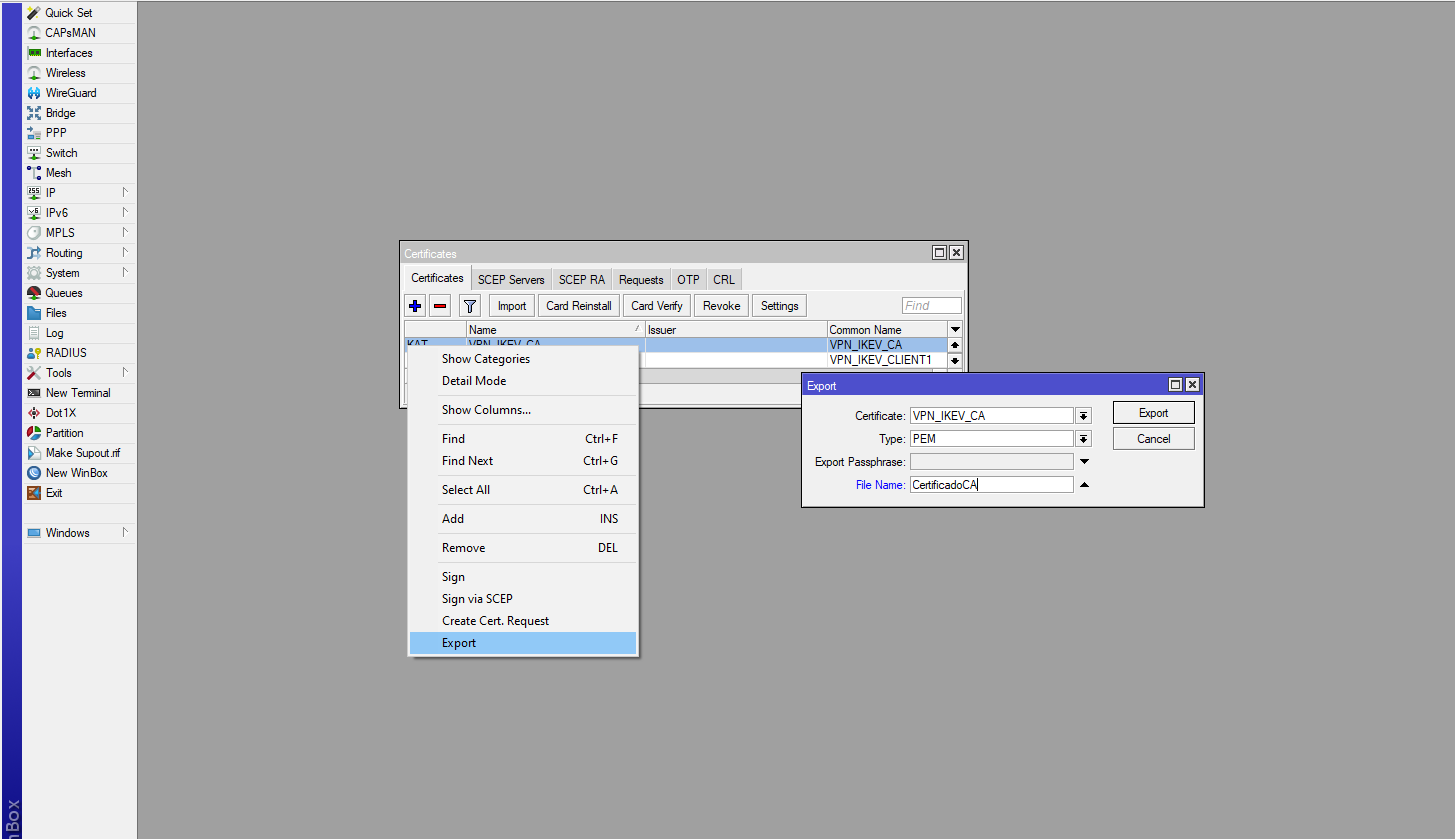Choose Find Next in the context menu
The width and height of the screenshot is (1455, 839).
[x=523, y=461]
